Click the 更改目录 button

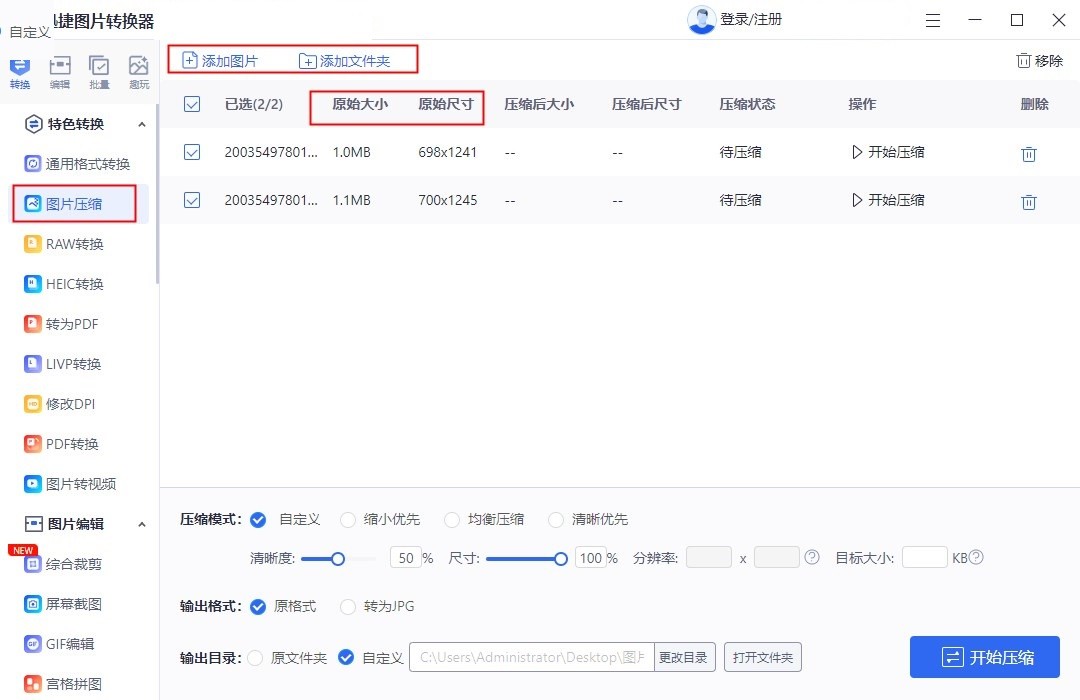(x=684, y=657)
